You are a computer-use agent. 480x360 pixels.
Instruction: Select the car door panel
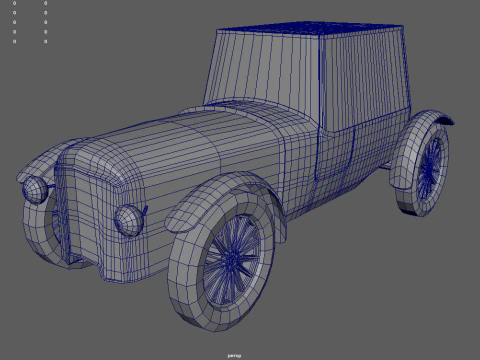334,155
